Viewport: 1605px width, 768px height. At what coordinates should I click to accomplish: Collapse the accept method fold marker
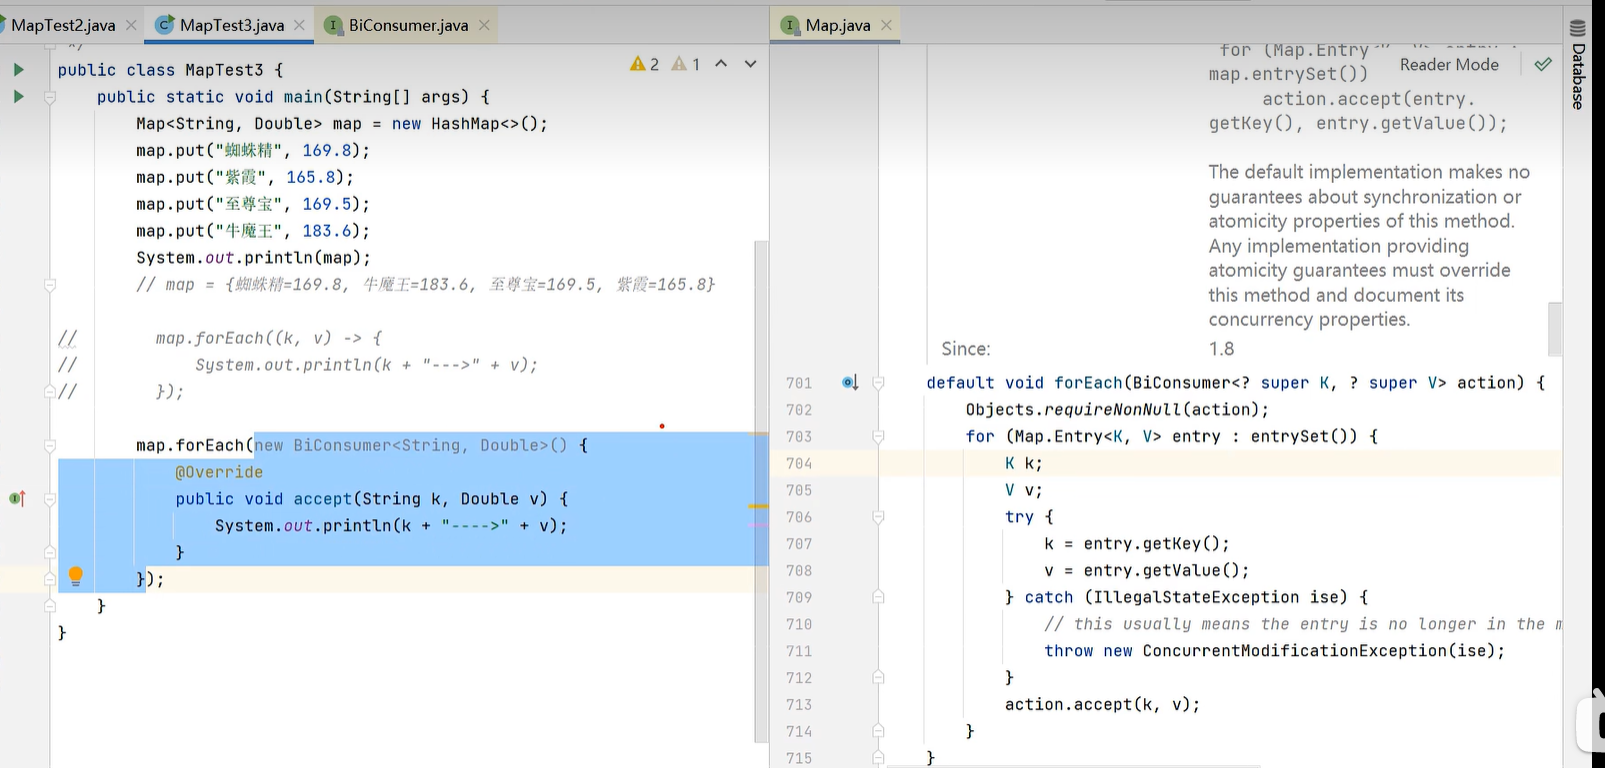pyautogui.click(x=50, y=499)
